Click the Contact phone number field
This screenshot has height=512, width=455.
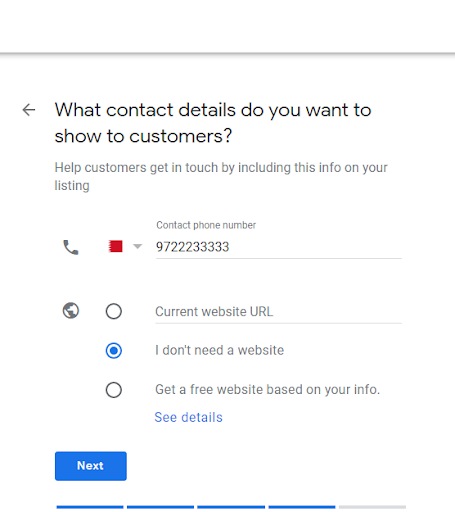(x=279, y=247)
